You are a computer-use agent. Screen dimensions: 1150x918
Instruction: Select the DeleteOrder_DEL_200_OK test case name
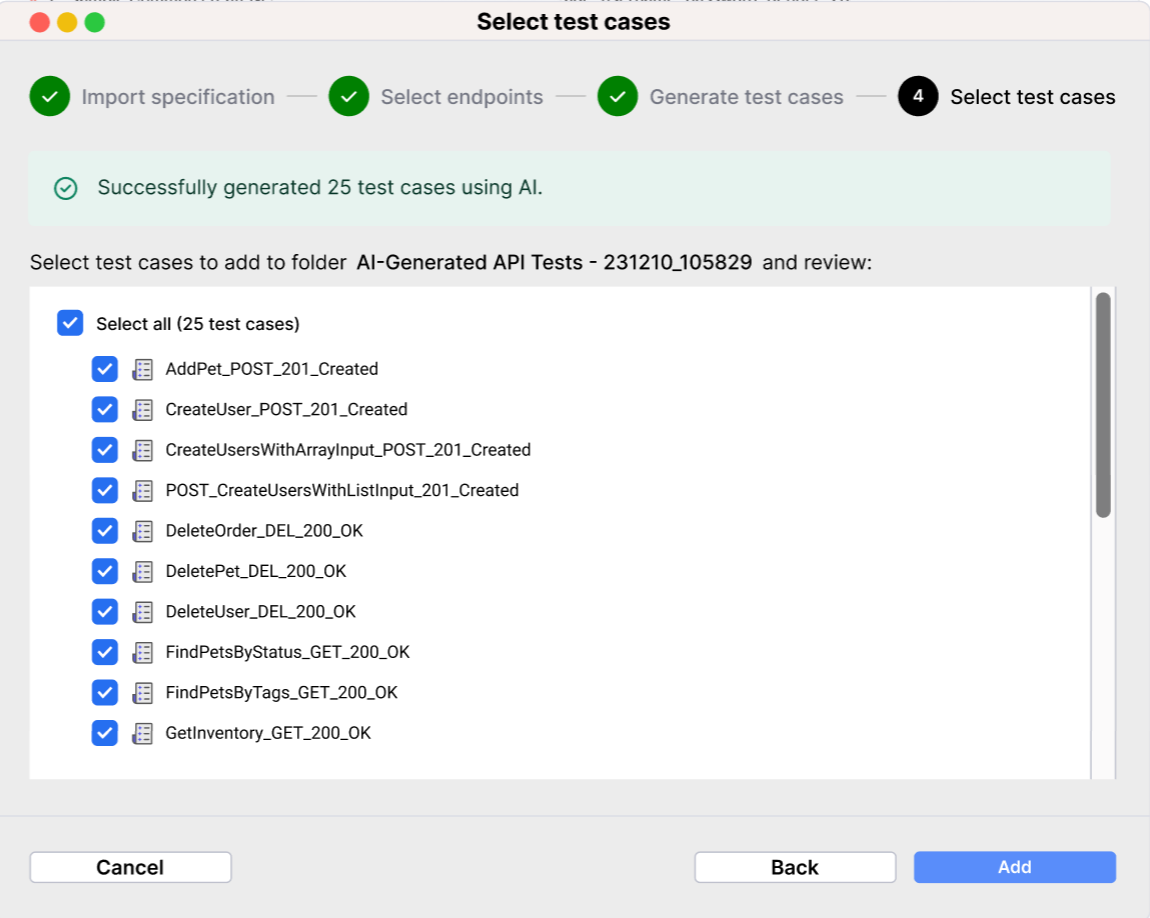tap(264, 530)
